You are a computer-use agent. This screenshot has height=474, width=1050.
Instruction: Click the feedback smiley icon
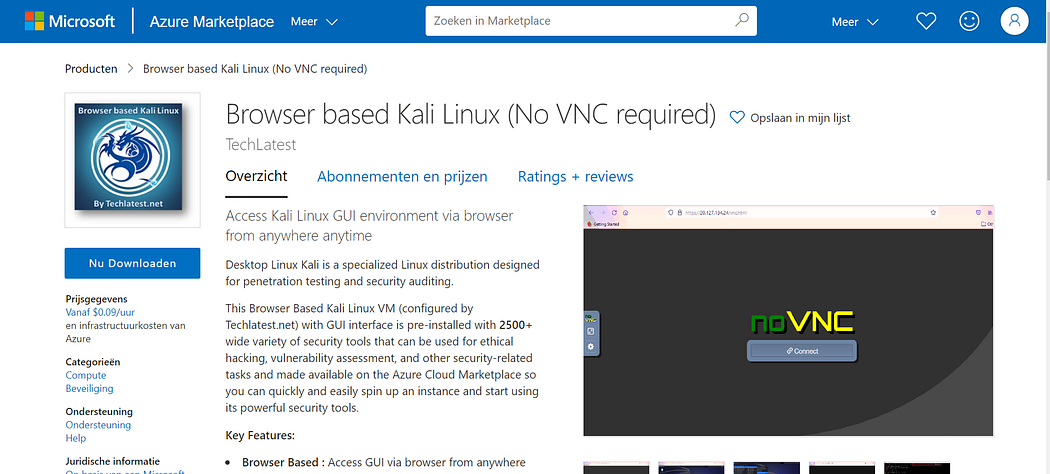tap(969, 21)
